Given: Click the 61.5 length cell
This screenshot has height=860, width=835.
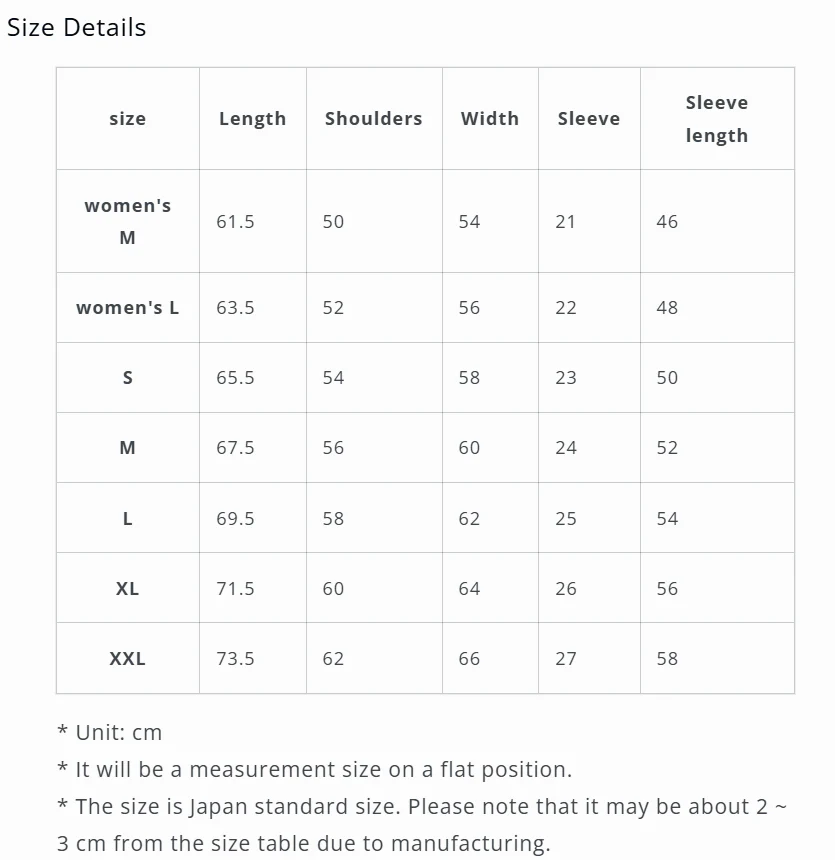Looking at the screenshot, I should (x=235, y=222).
